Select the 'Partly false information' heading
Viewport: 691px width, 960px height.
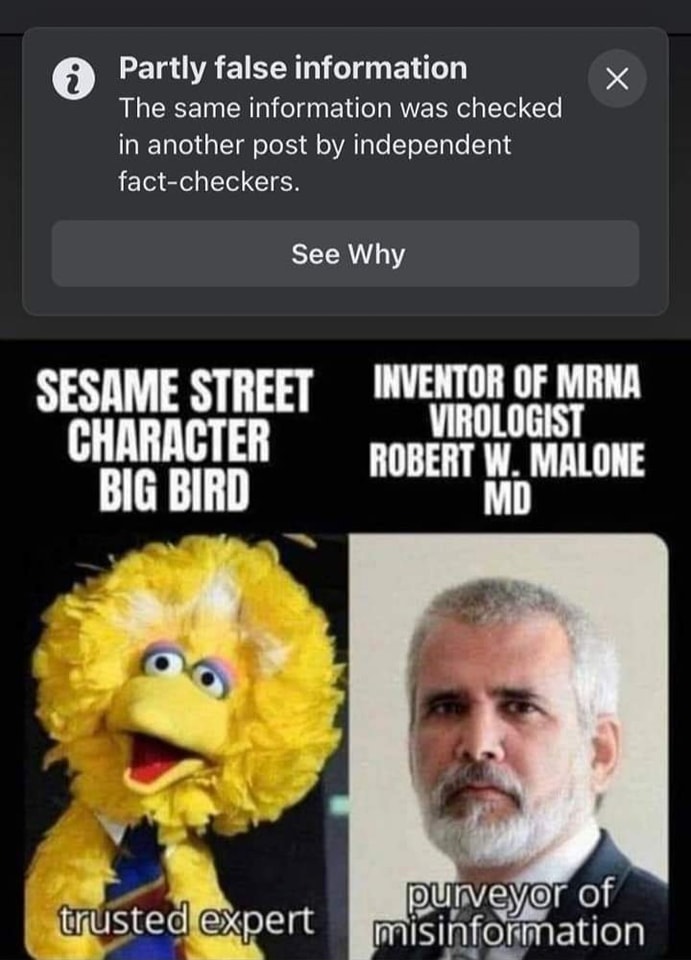(293, 67)
